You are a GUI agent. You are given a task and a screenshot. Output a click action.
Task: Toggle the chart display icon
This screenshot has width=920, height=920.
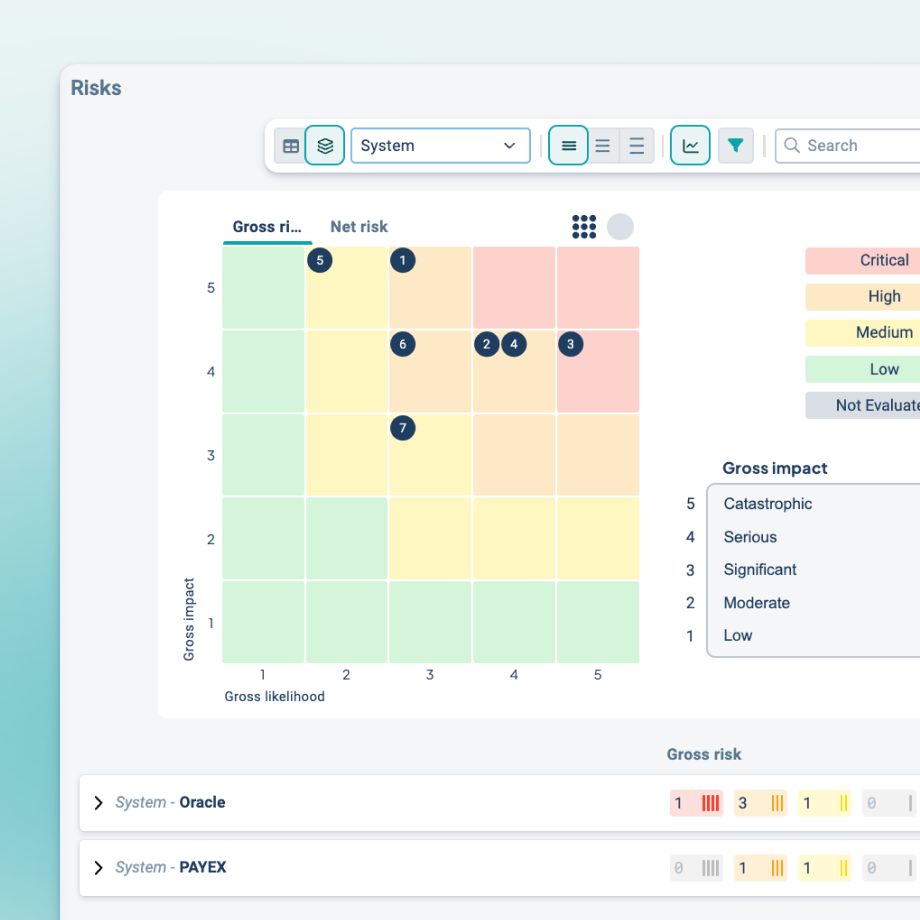coord(690,146)
